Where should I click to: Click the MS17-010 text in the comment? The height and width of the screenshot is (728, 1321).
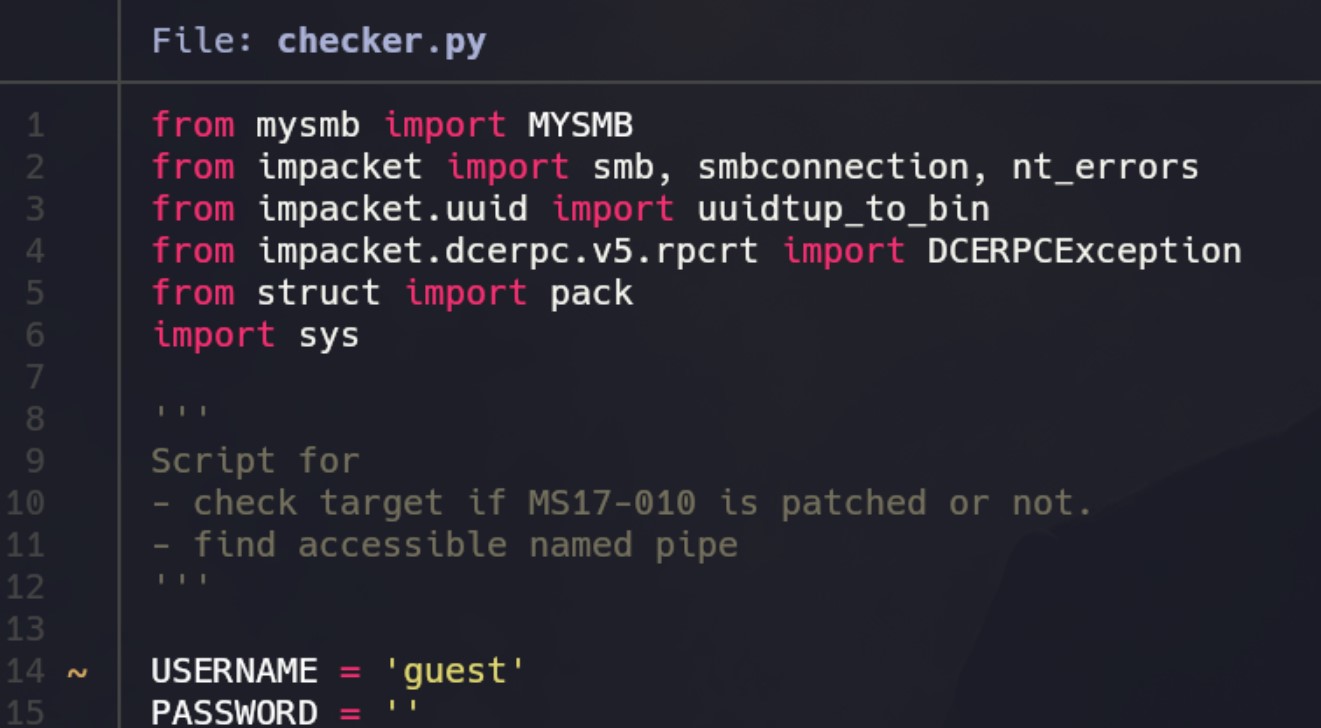click(612, 503)
